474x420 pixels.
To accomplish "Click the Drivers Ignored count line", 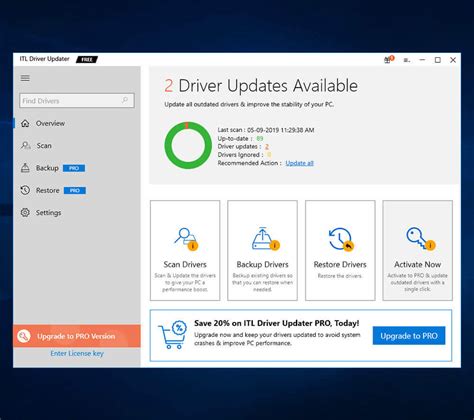I will (244, 155).
